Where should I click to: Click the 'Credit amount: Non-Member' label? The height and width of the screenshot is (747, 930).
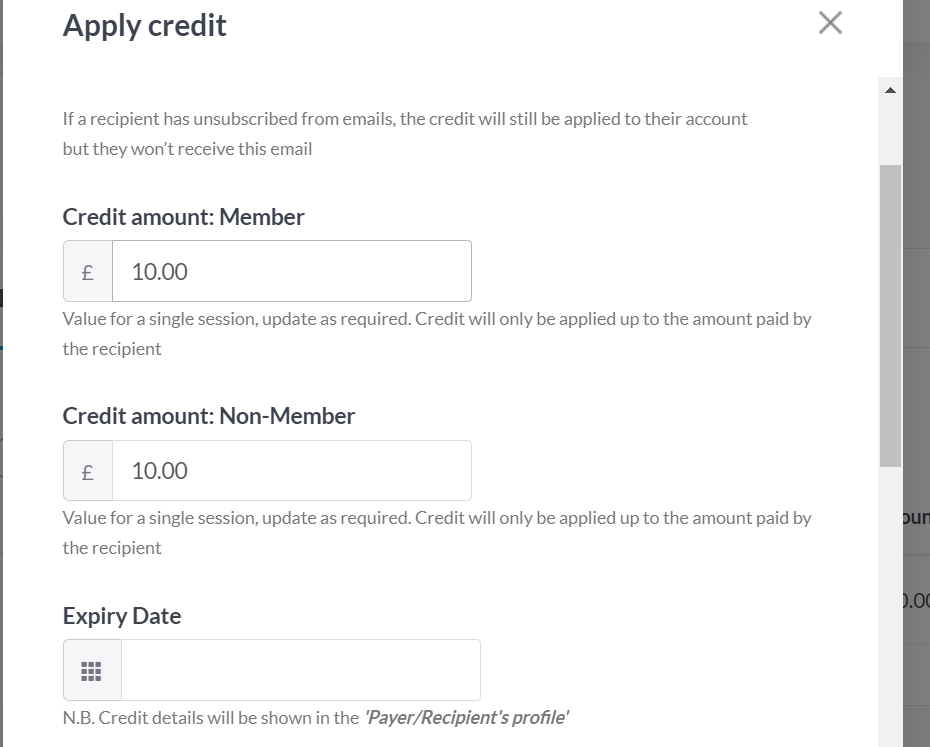[209, 416]
